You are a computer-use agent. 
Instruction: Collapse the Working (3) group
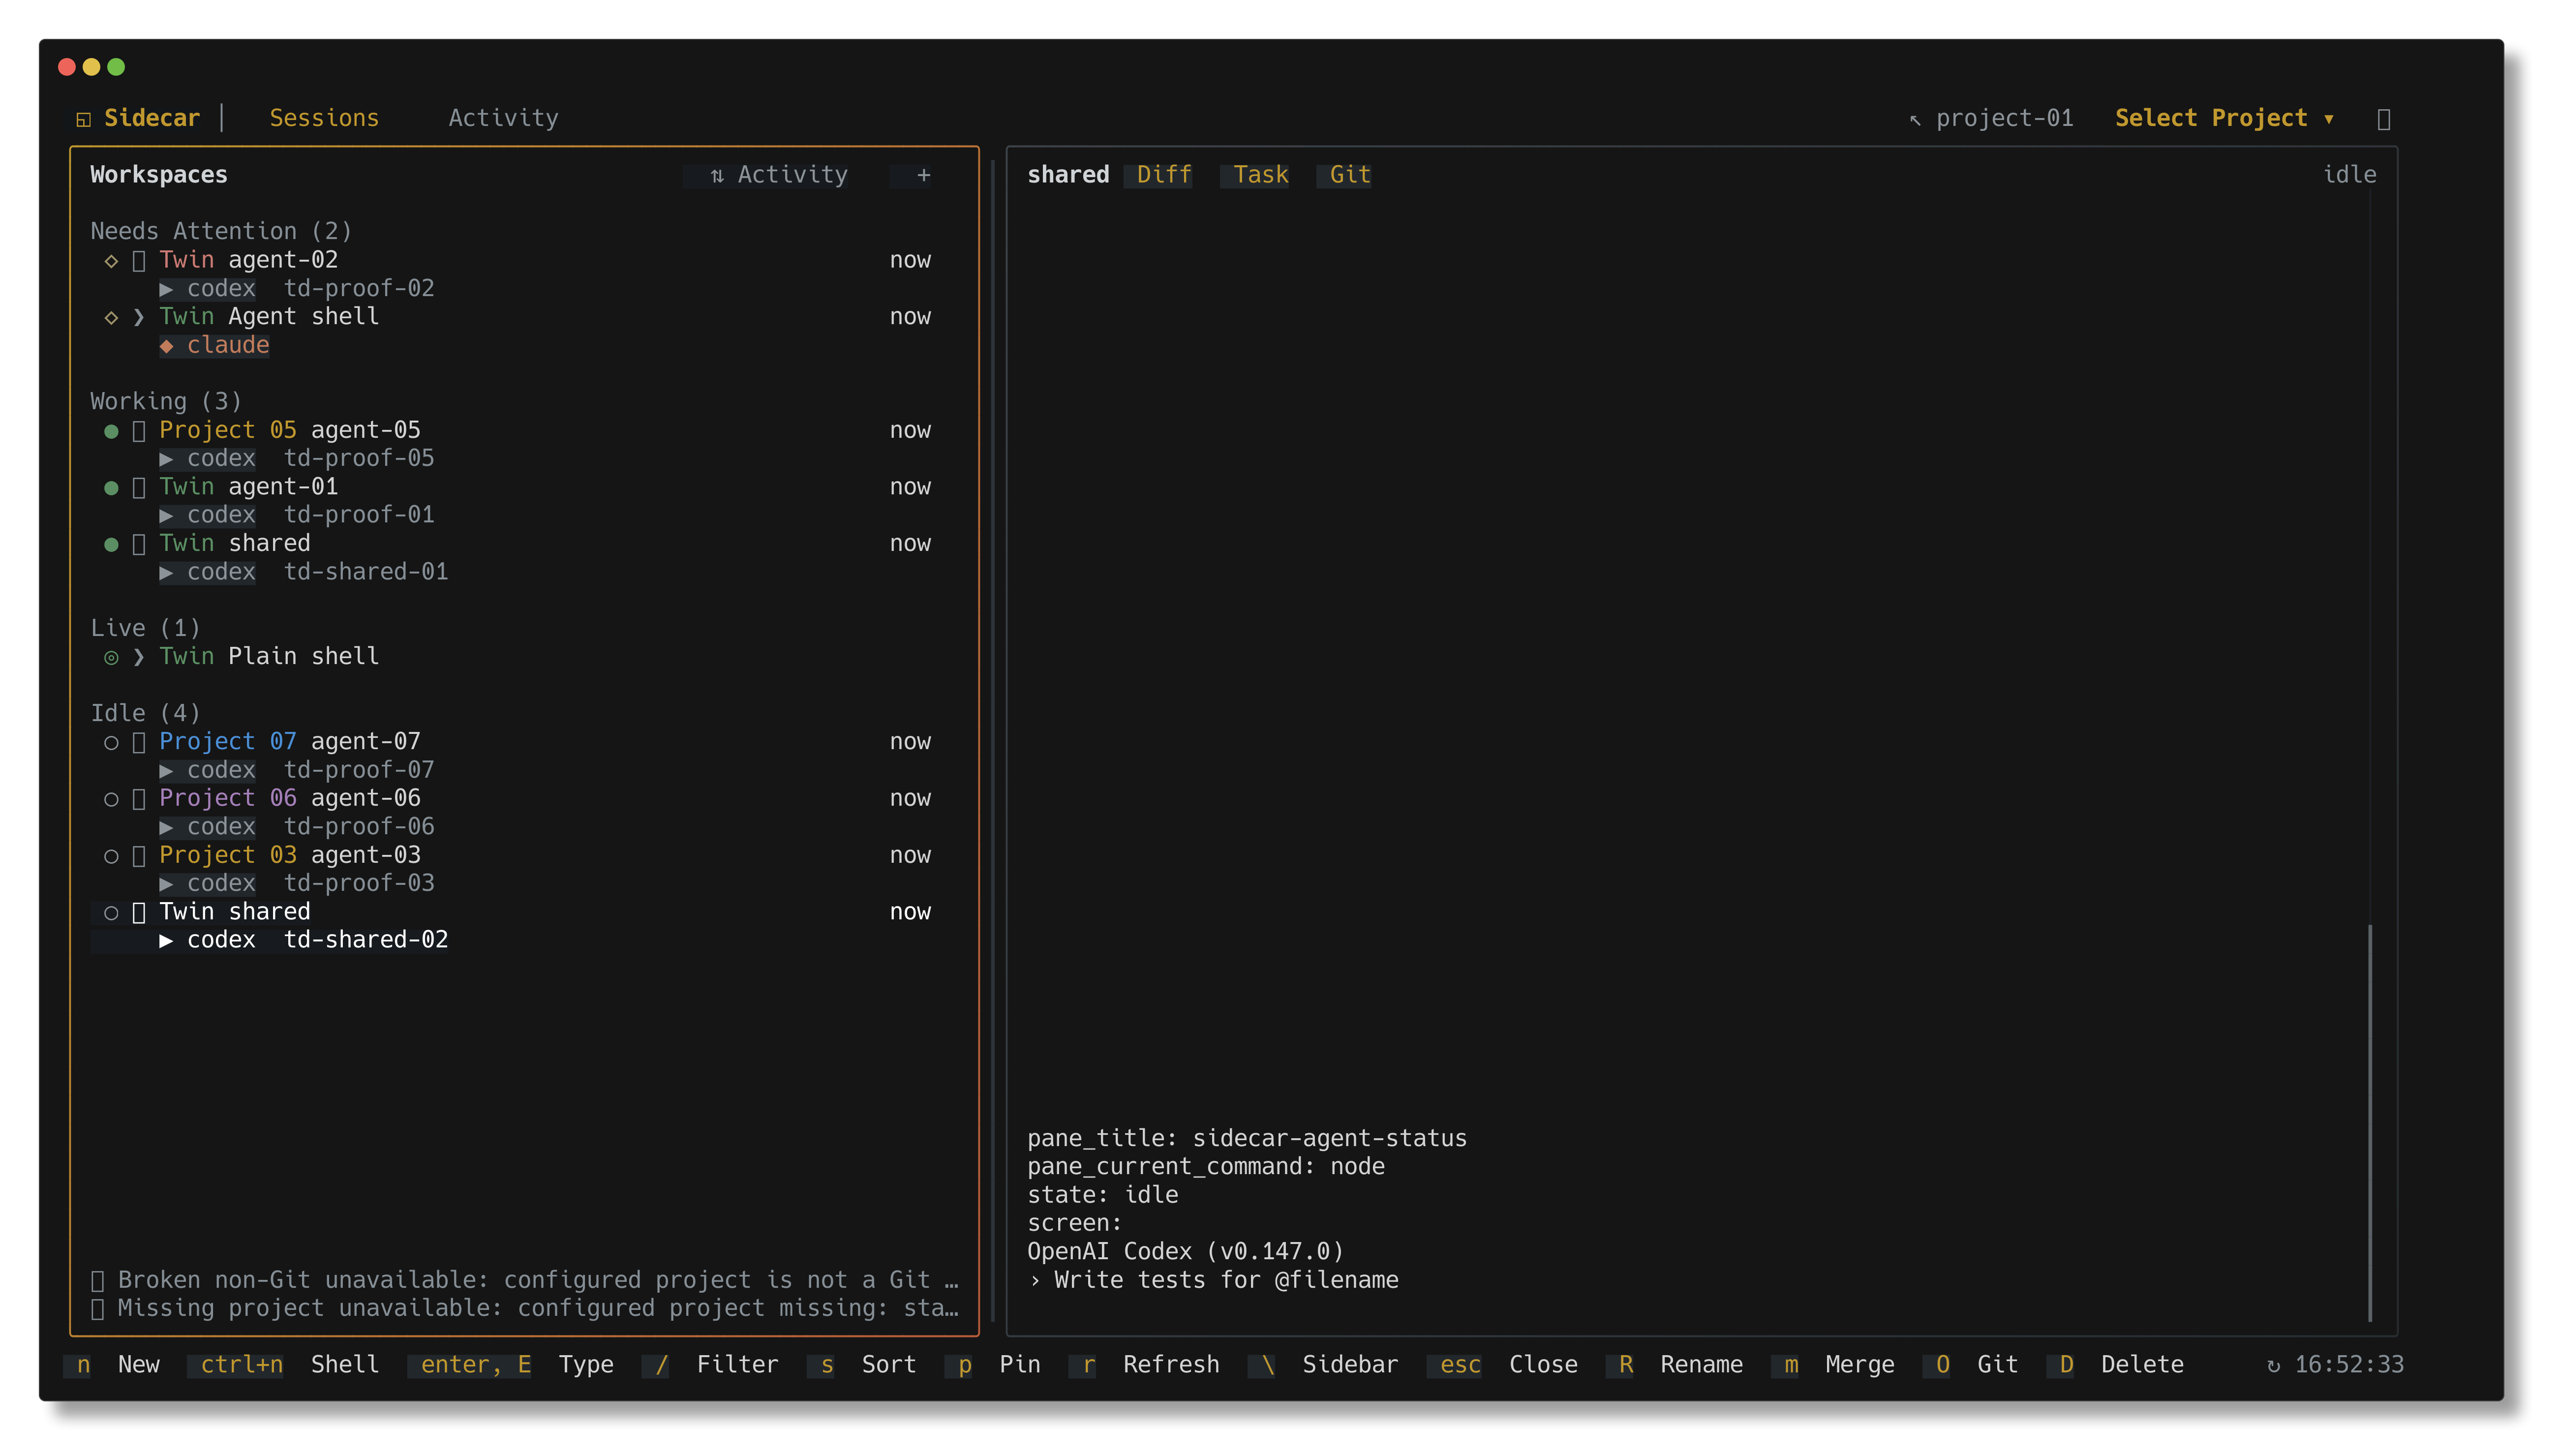[x=166, y=401]
